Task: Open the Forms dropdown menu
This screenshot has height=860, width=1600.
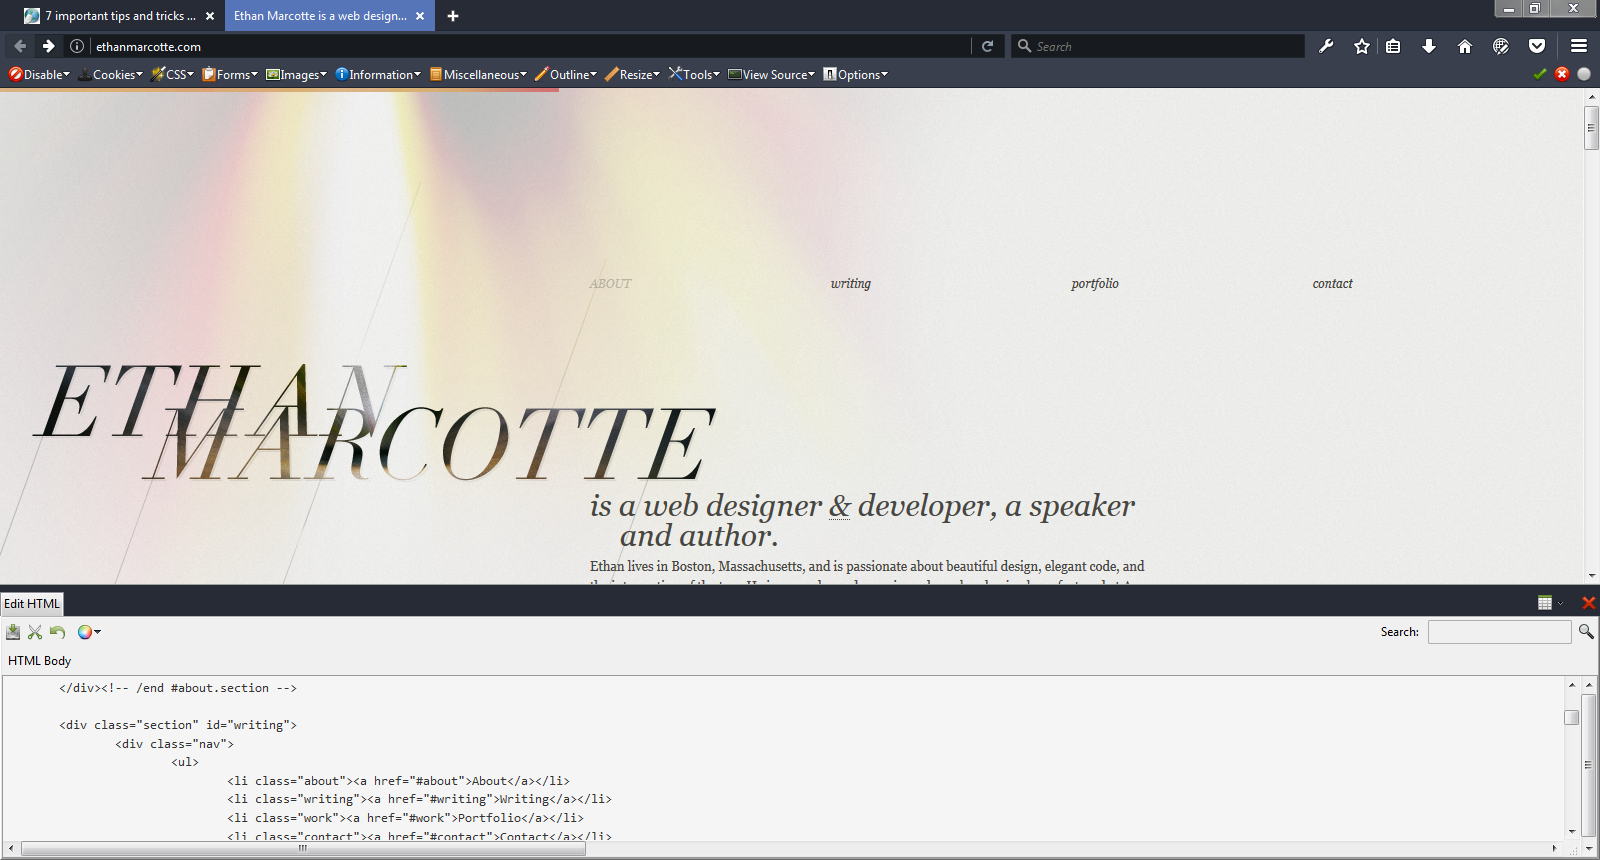Action: 230,74
